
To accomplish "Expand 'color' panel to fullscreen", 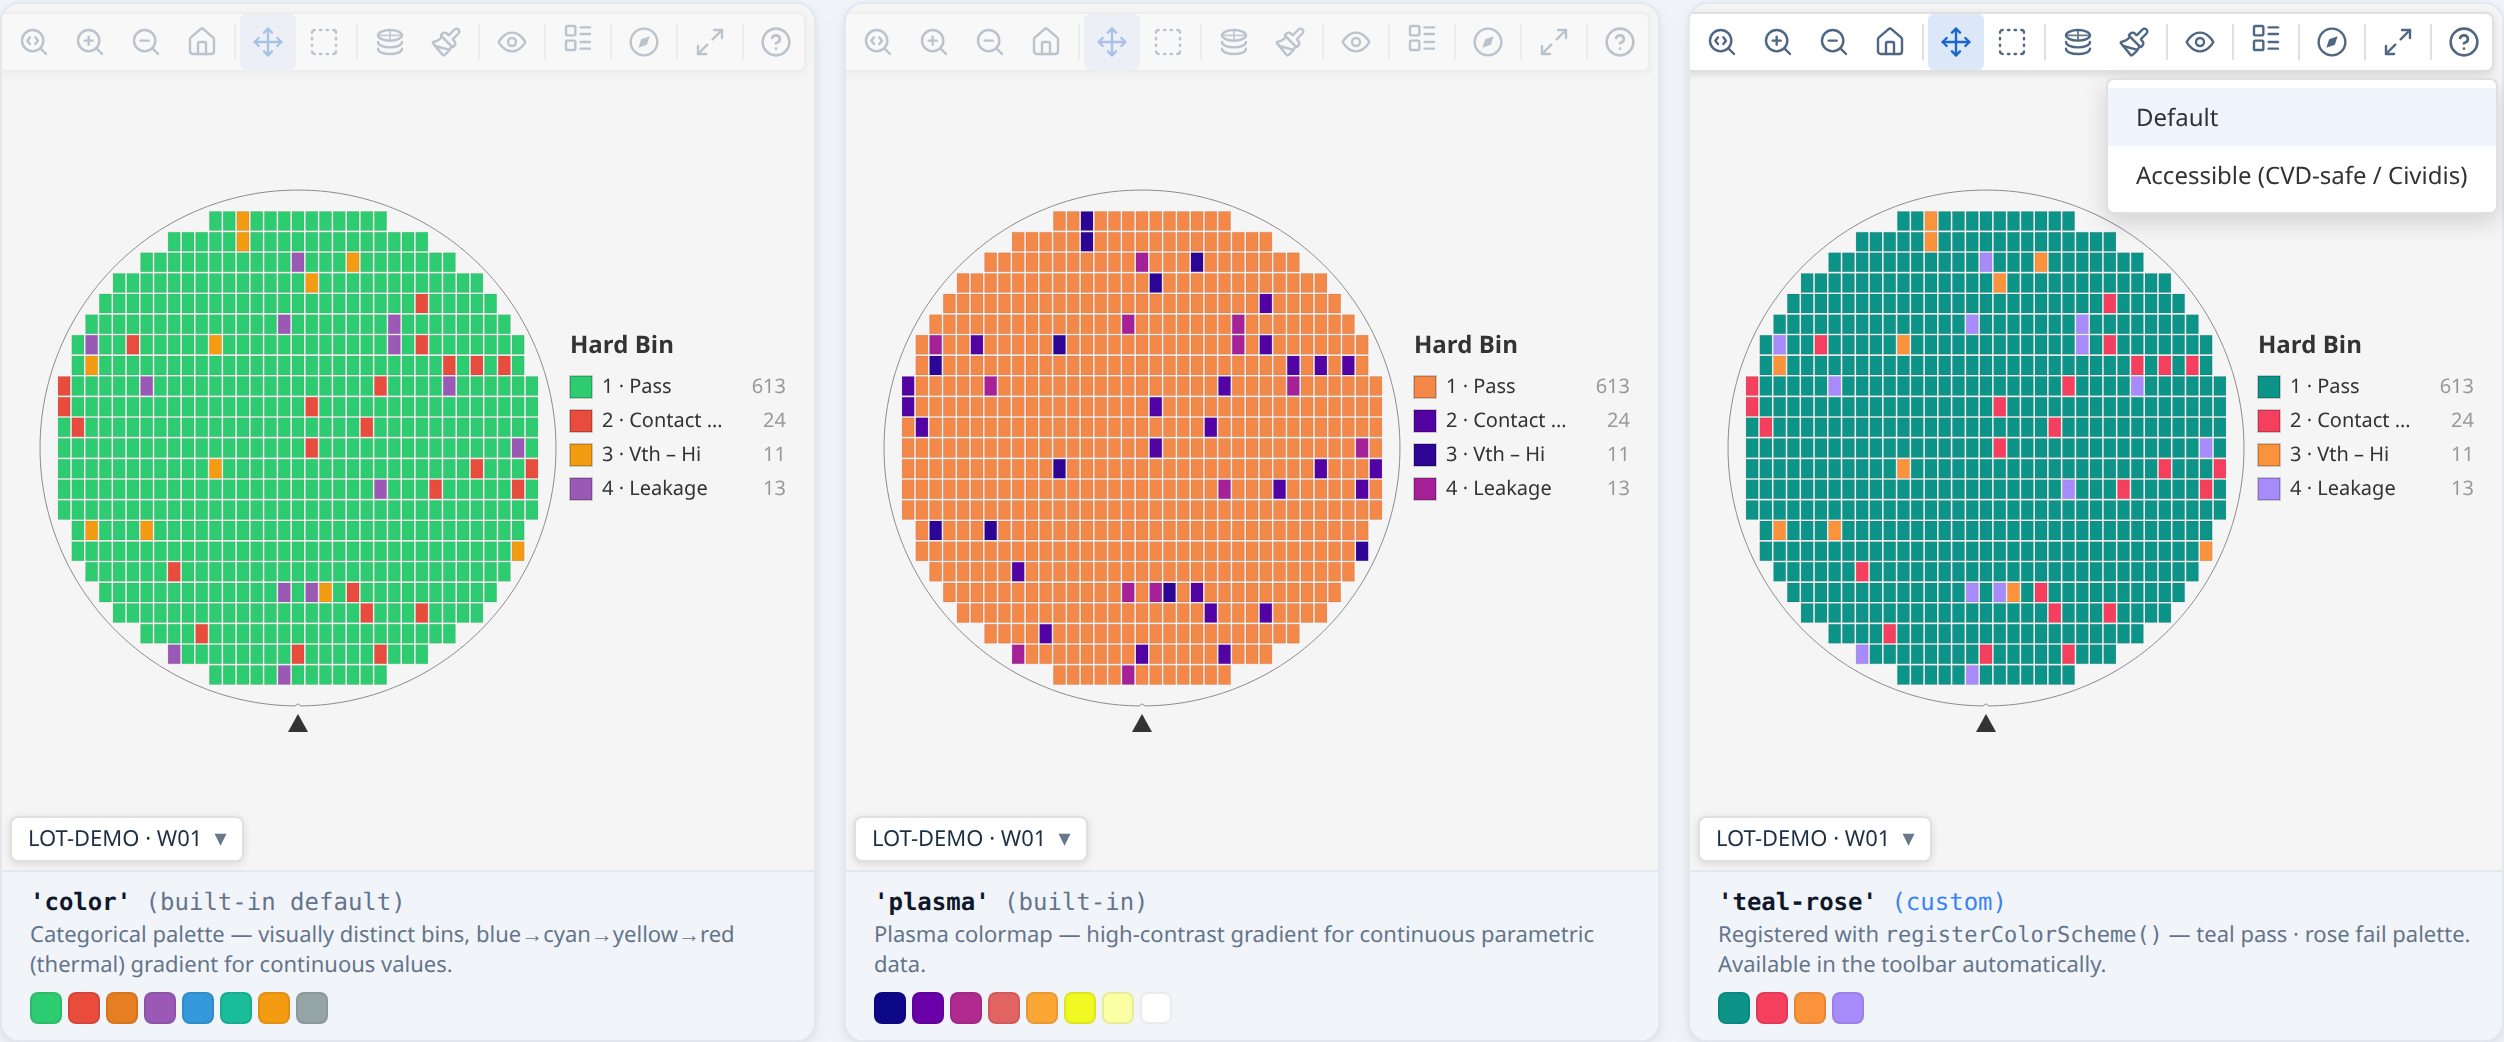I will pyautogui.click(x=710, y=42).
